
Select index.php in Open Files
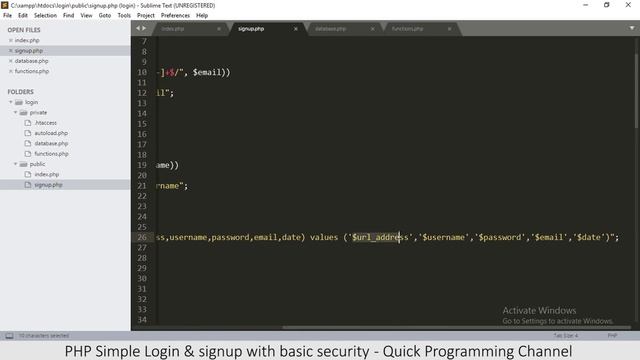click(x=27, y=40)
